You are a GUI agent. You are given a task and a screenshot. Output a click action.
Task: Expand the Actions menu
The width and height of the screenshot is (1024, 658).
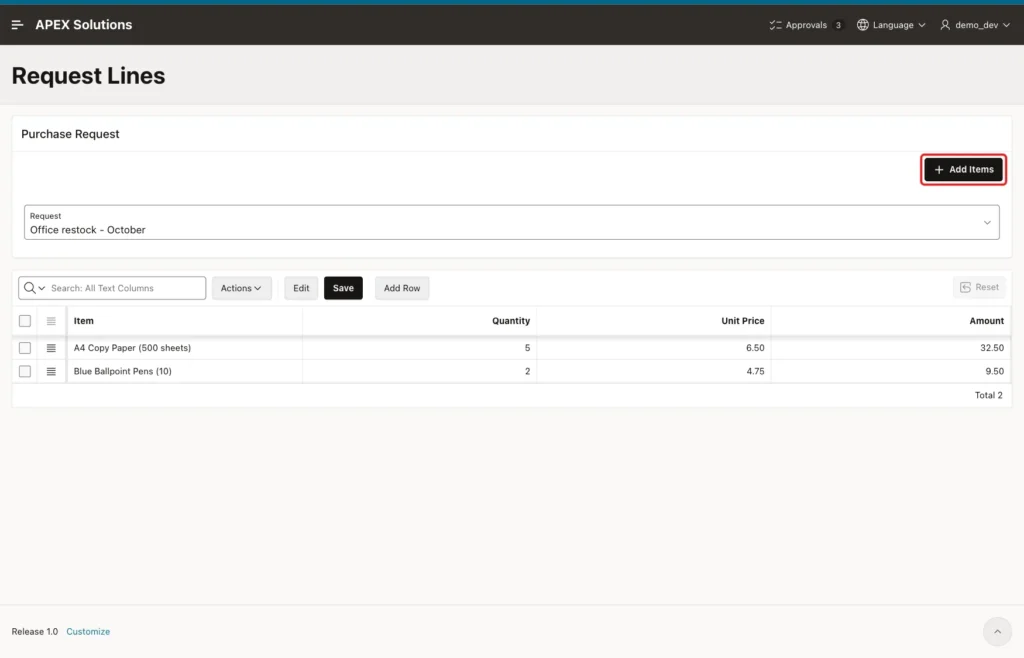pyautogui.click(x=241, y=288)
